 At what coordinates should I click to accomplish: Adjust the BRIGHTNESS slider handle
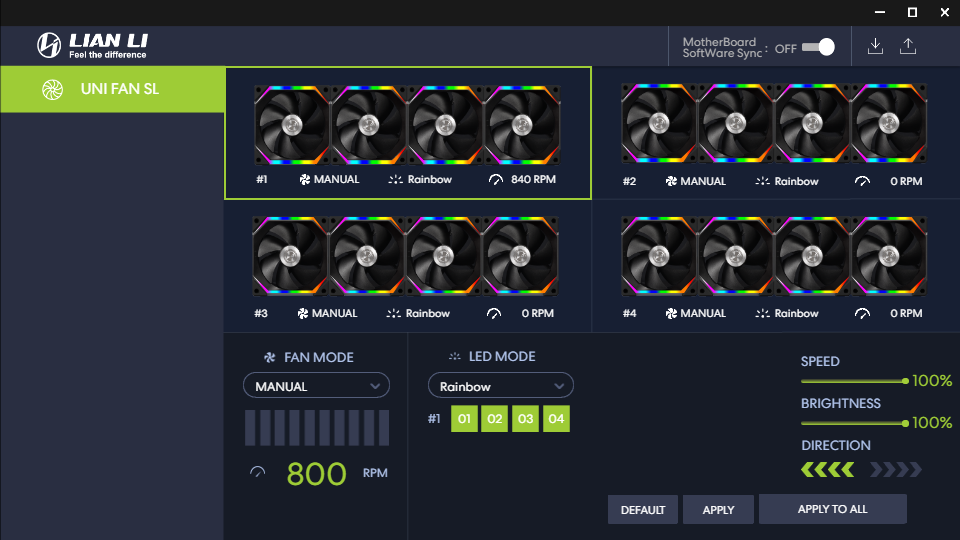click(x=905, y=423)
